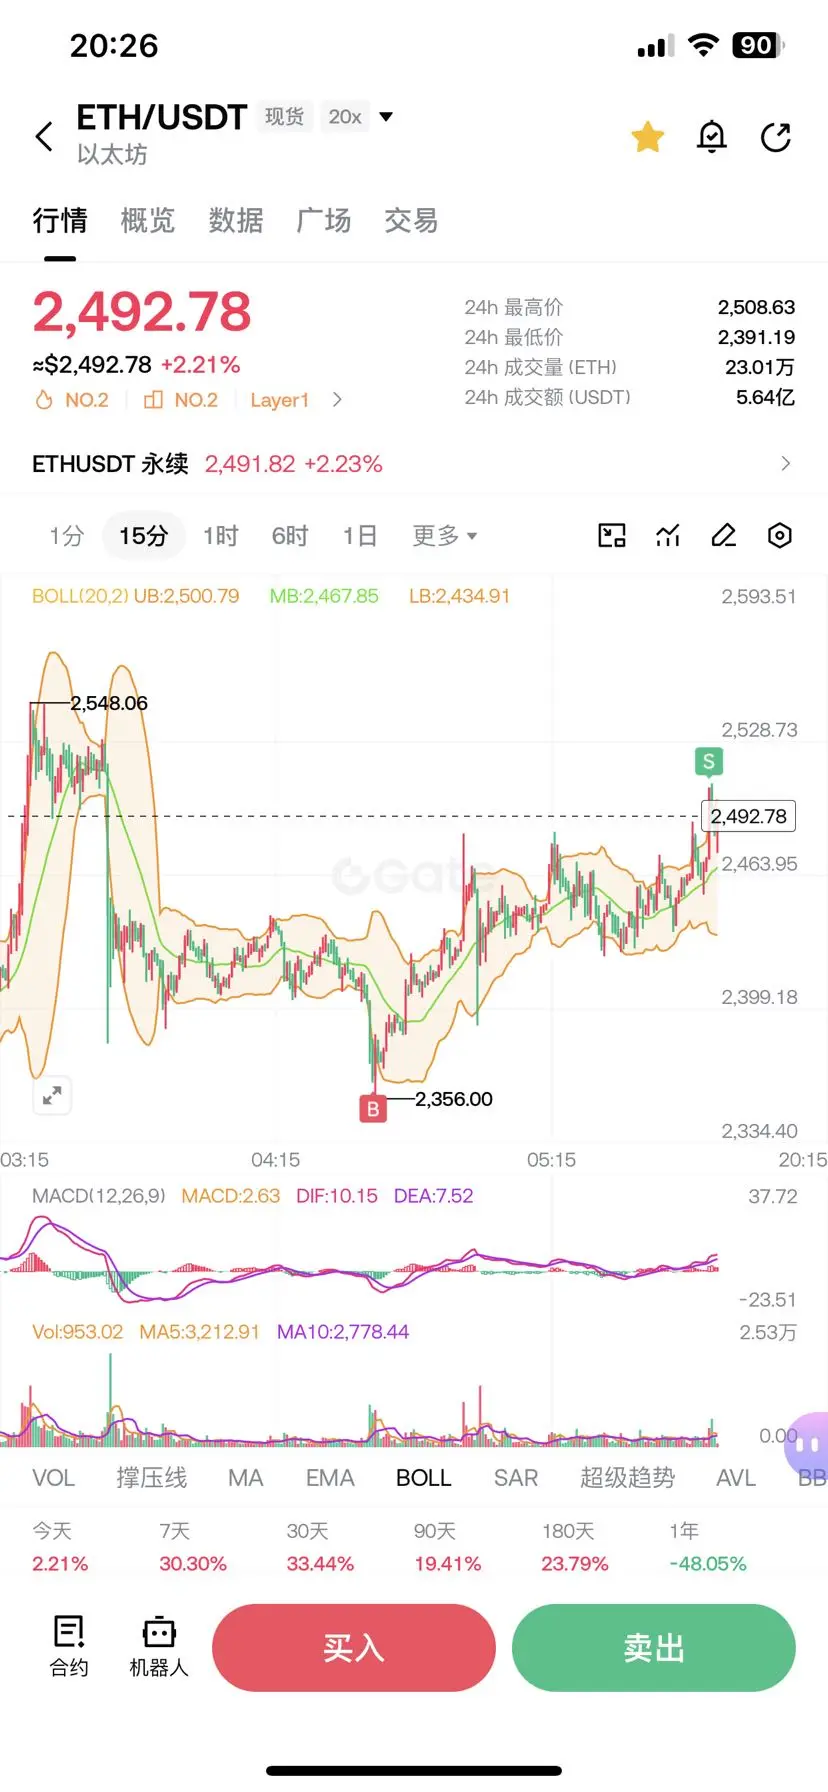Viewport: 828px width, 1792px height.
Task: Tap the share icon
Action: pos(775,137)
